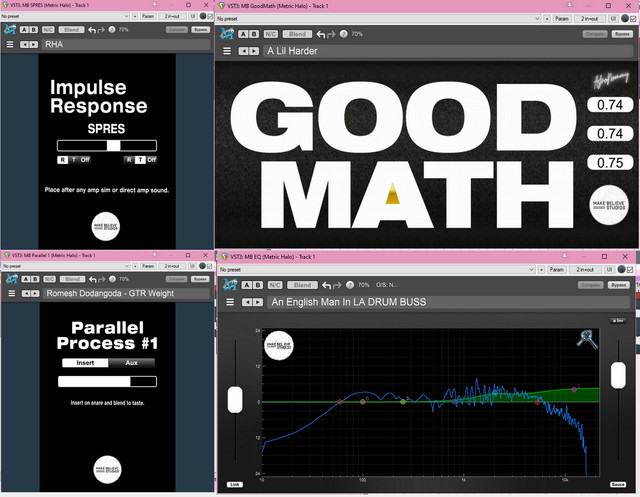Select Aux mode in Parallel Process #1

click(x=131, y=363)
